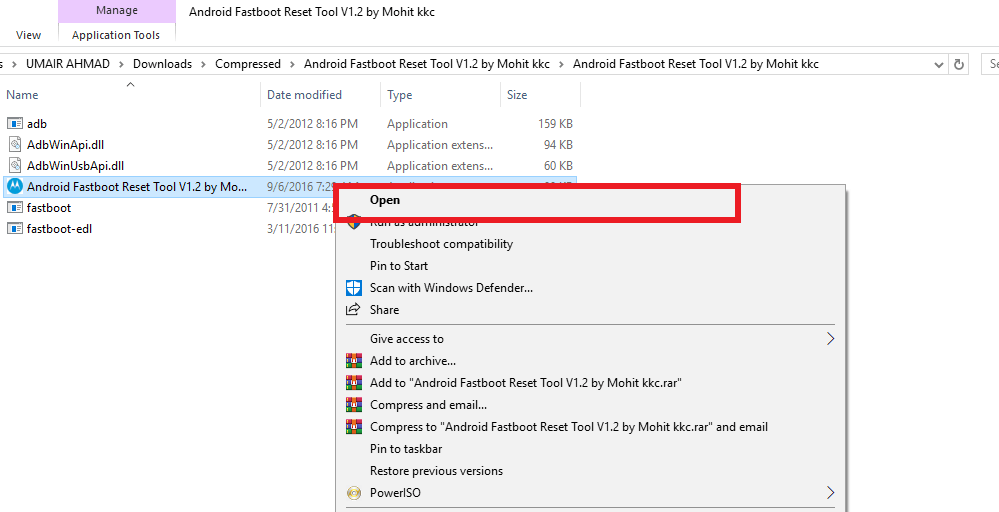999x512 pixels.
Task: Expand the Give access to submenu arrow
Action: pyautogui.click(x=830, y=338)
